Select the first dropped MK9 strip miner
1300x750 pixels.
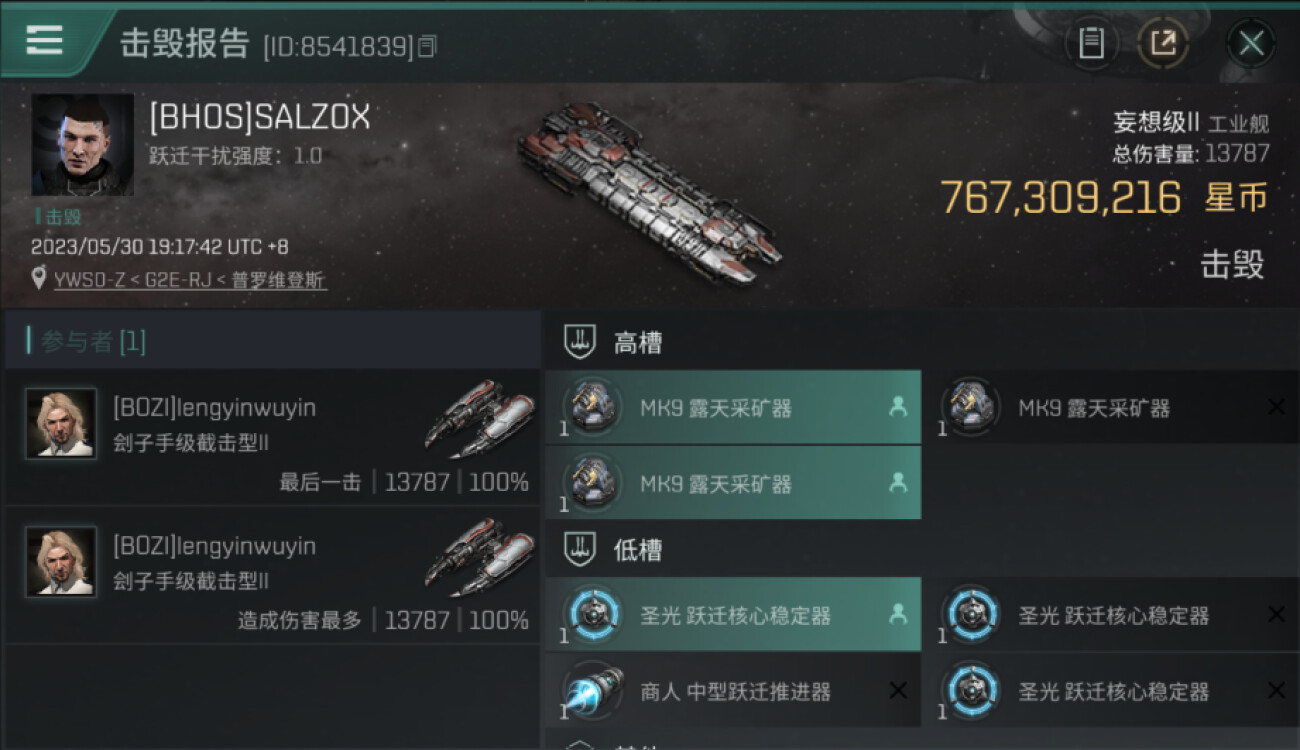pos(733,408)
